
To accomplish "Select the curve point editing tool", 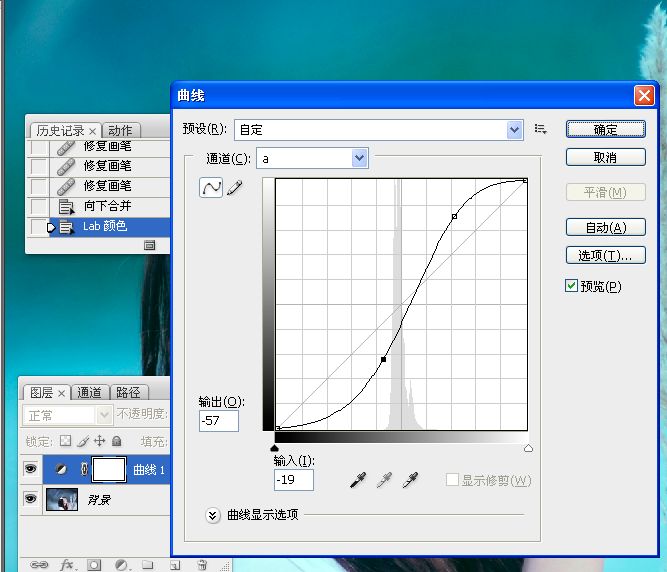I will [211, 188].
